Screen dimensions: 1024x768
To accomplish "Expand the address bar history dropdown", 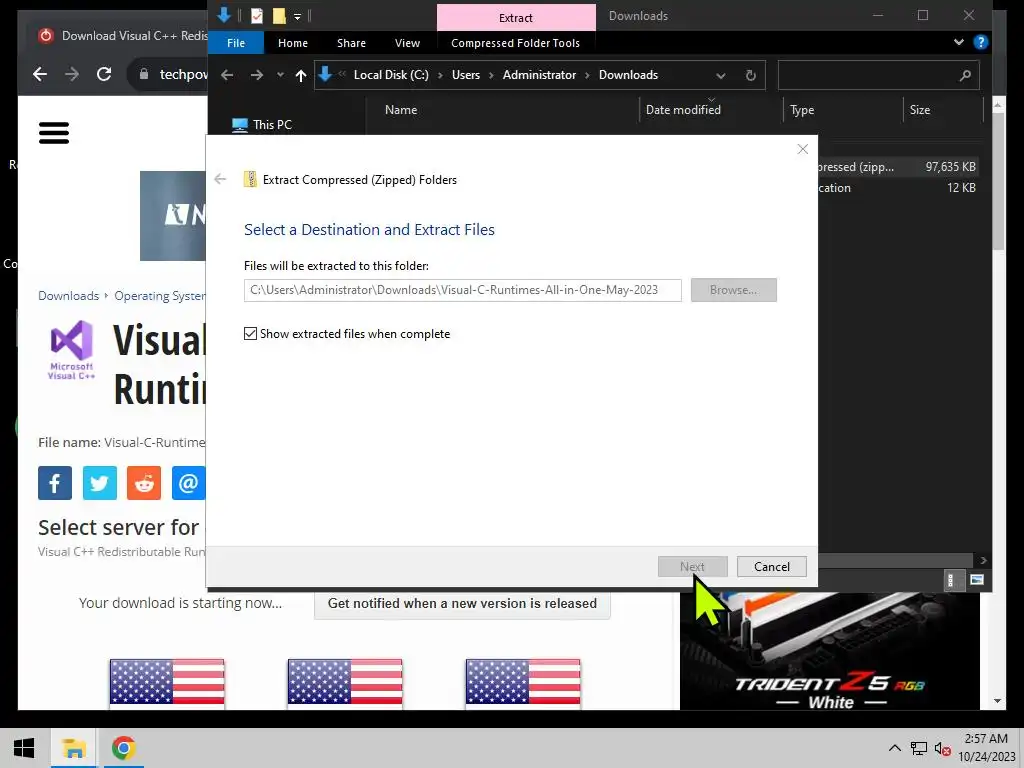I will (720, 76).
